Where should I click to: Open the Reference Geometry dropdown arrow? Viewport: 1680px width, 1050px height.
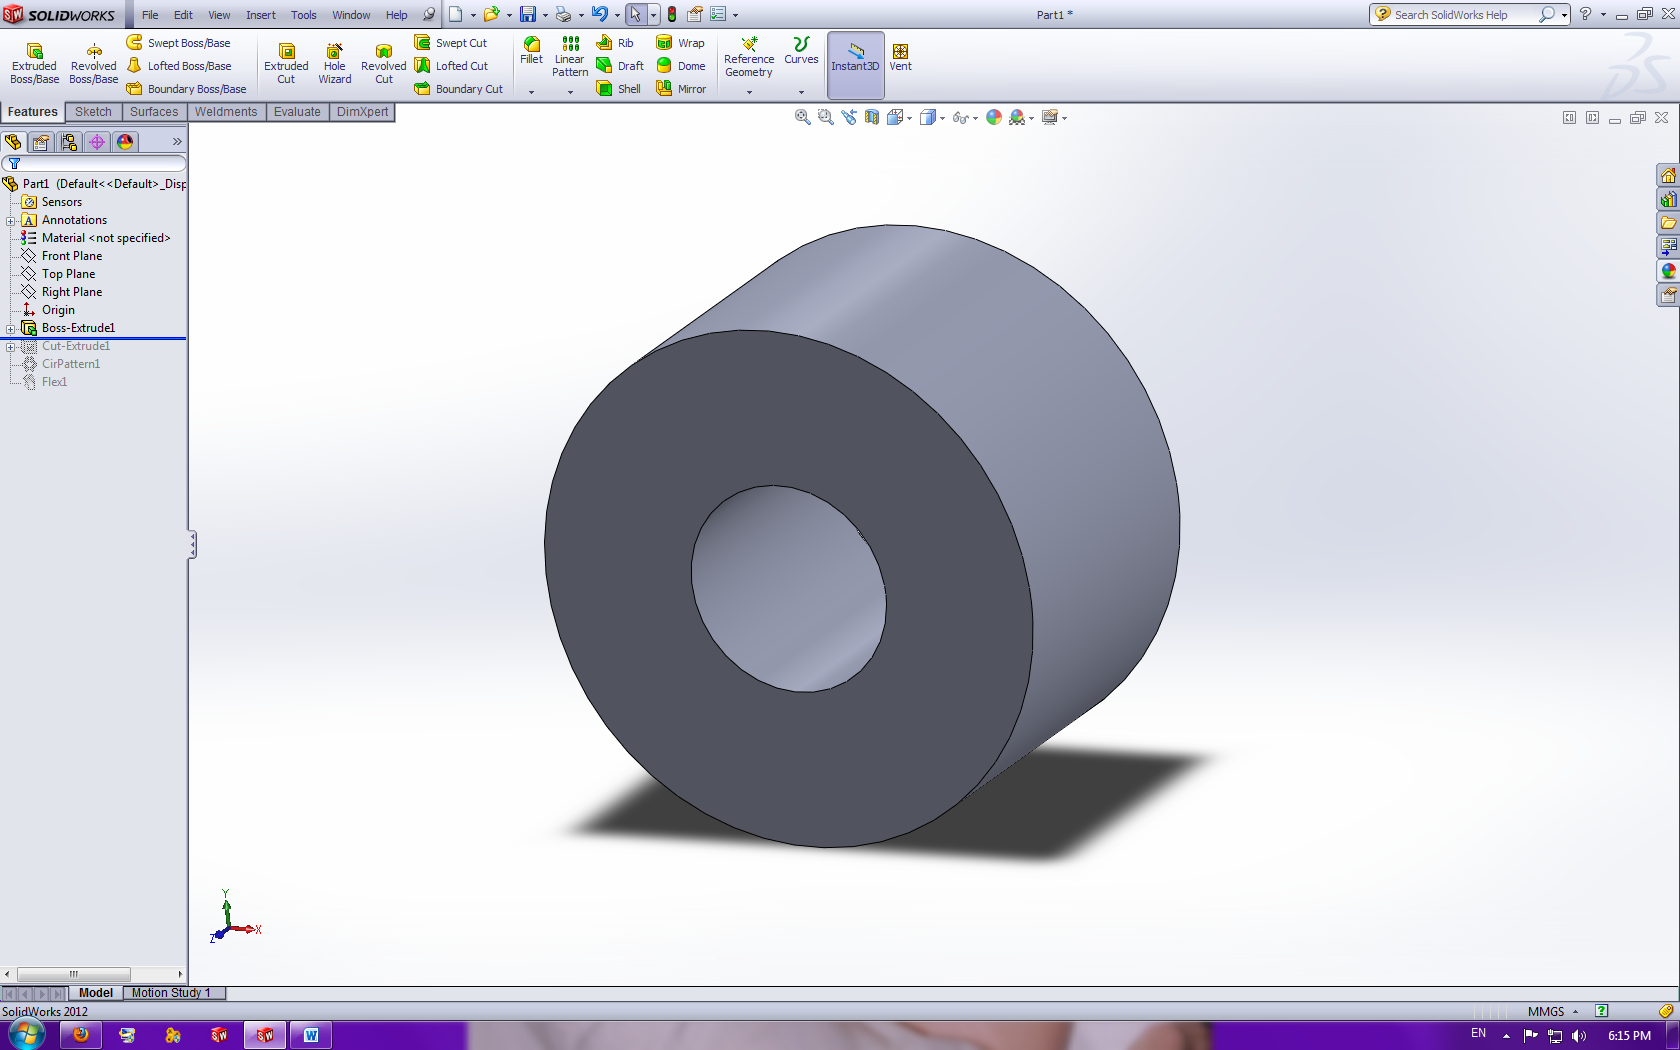pos(749,91)
